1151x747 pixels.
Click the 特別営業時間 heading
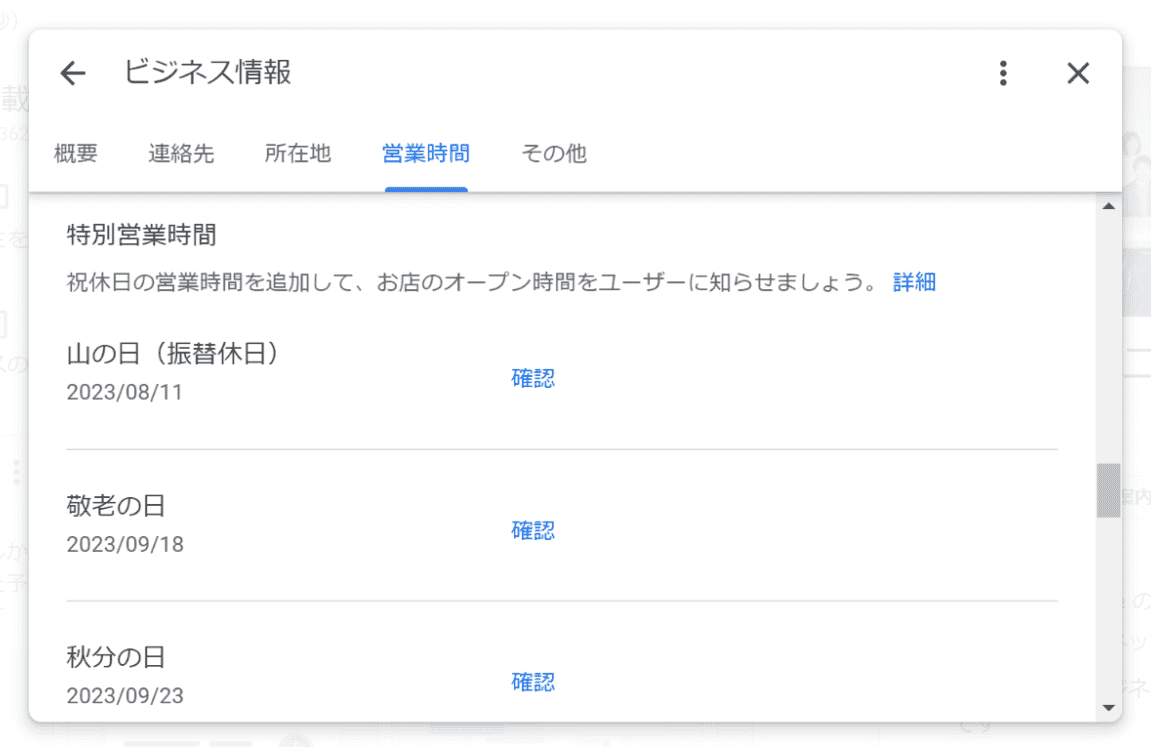(142, 235)
